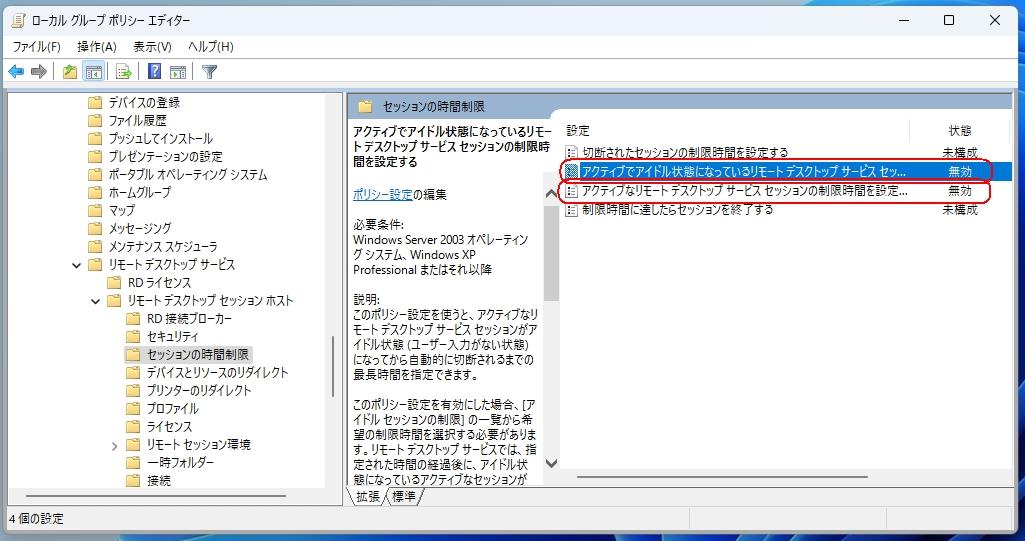Select the セッションの時間制限 tree item
The image size is (1025, 541).
pos(197,354)
